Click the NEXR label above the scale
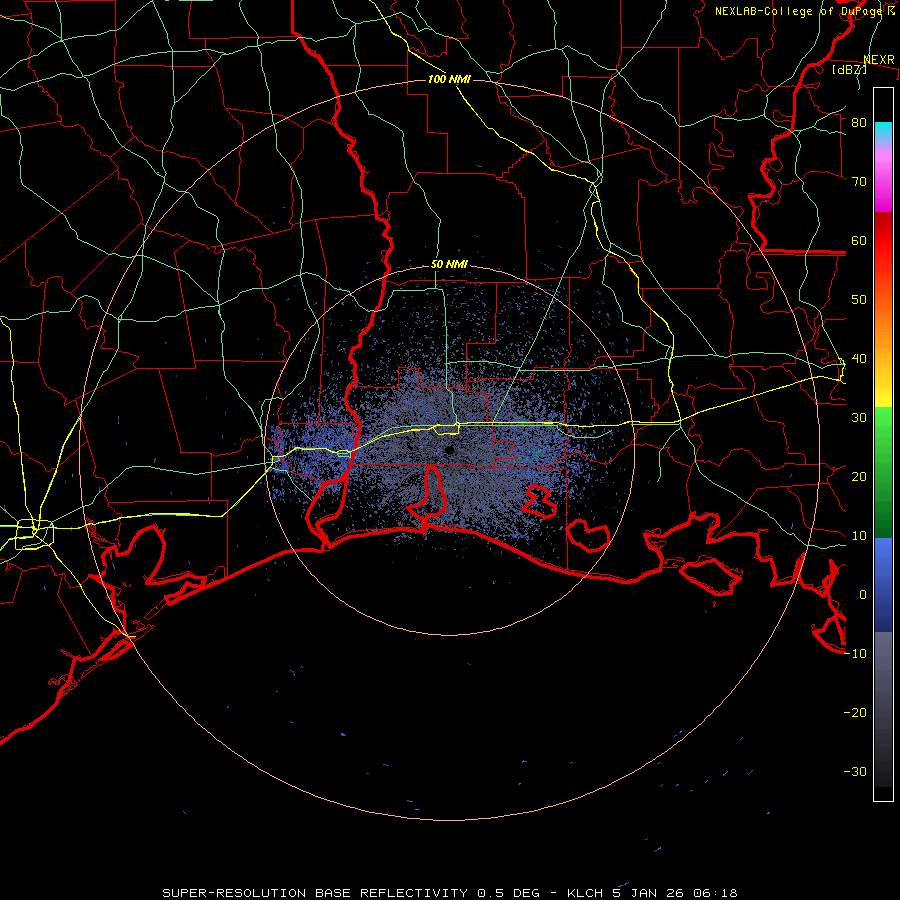Viewport: 900px width, 900px height. pyautogui.click(x=879, y=60)
